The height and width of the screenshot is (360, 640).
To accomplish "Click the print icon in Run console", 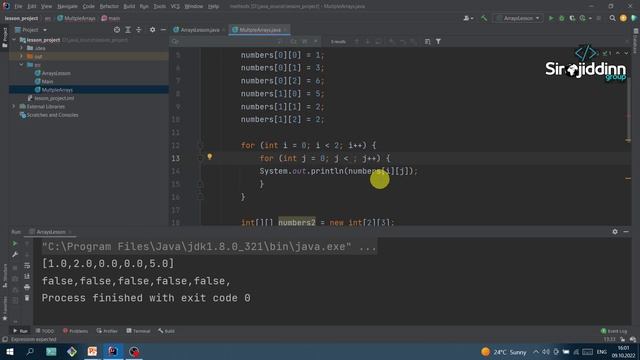I will (27, 287).
